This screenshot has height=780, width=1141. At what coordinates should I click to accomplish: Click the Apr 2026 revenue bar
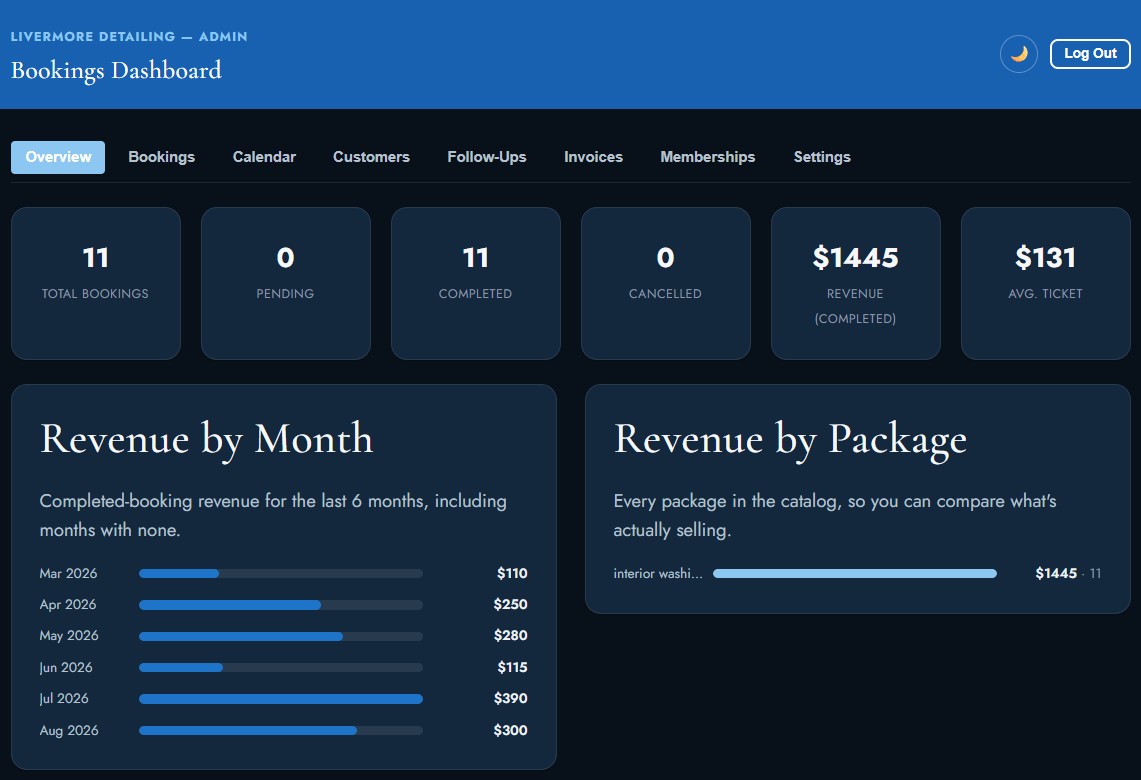click(x=280, y=605)
